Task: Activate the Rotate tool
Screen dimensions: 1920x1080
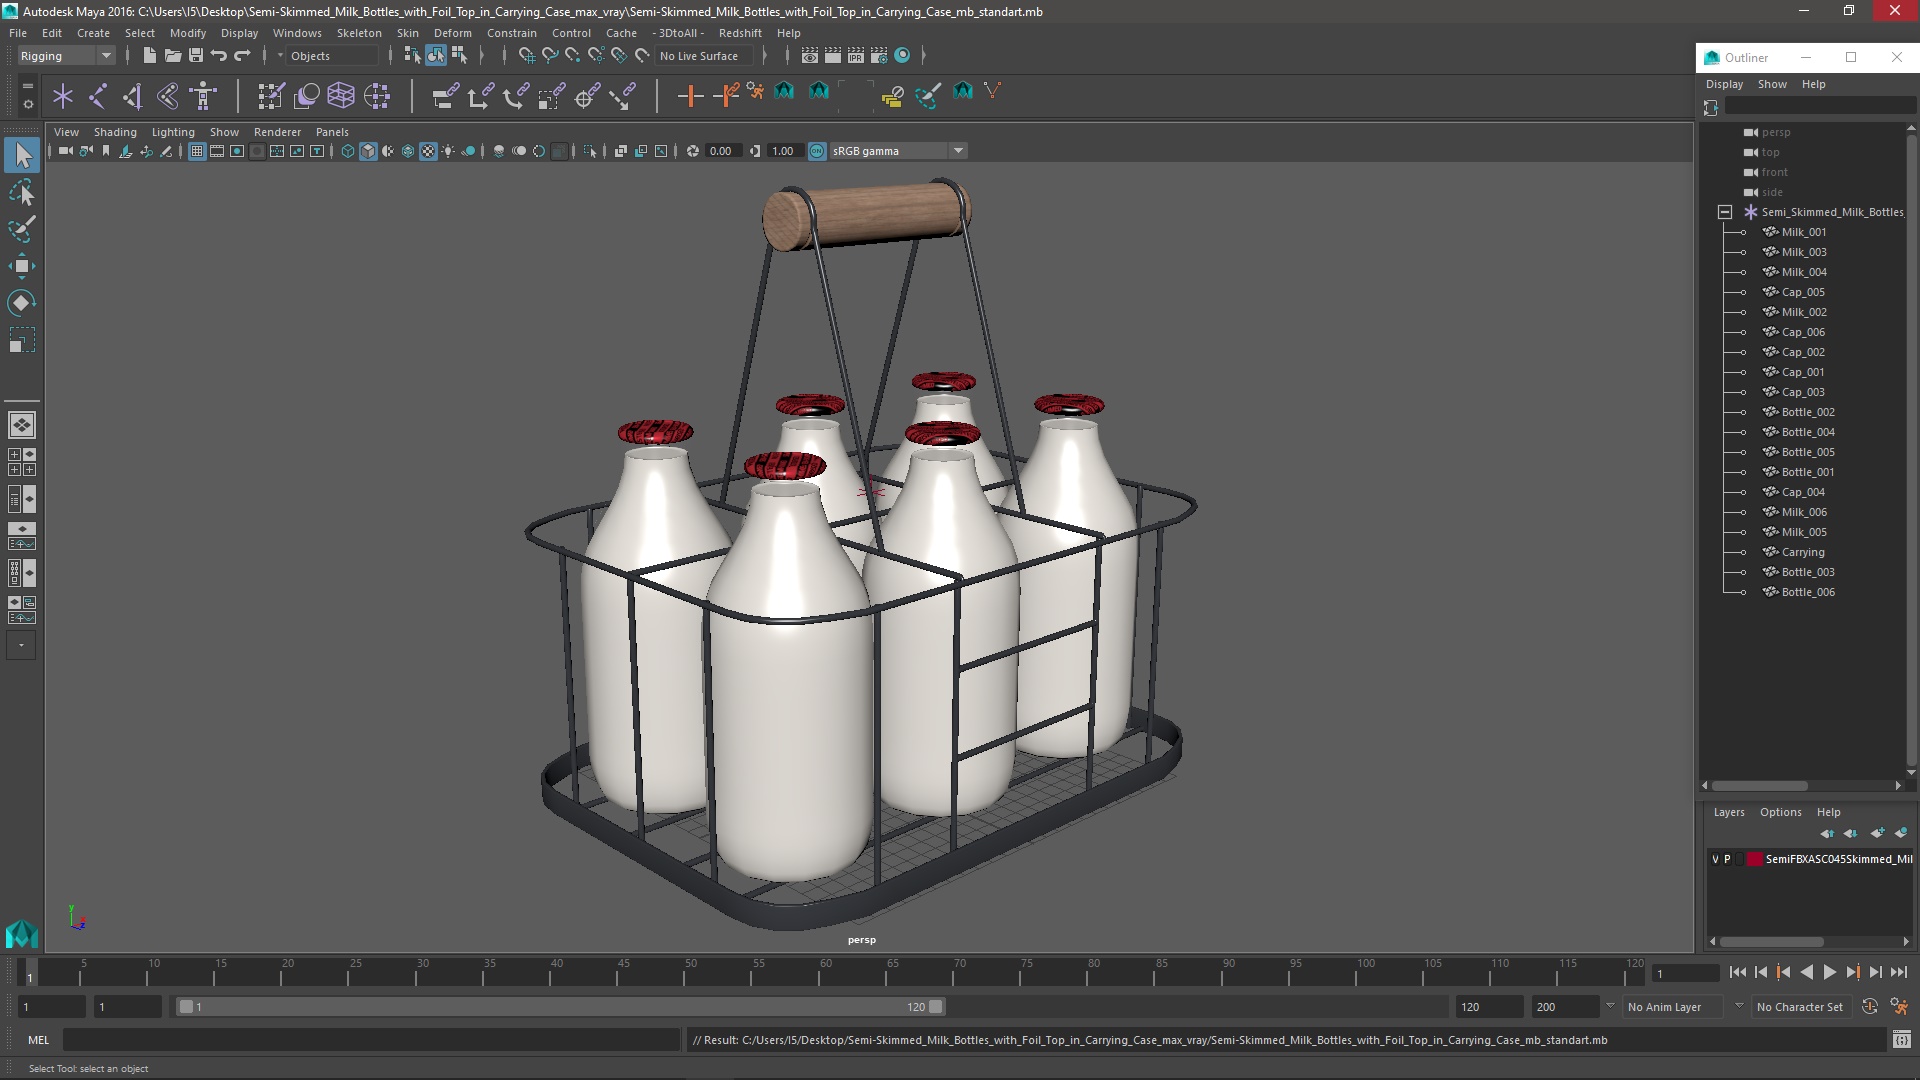Action: [22, 303]
